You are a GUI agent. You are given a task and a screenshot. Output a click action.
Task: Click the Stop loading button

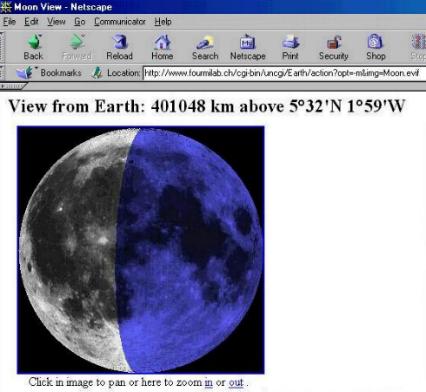(x=418, y=47)
